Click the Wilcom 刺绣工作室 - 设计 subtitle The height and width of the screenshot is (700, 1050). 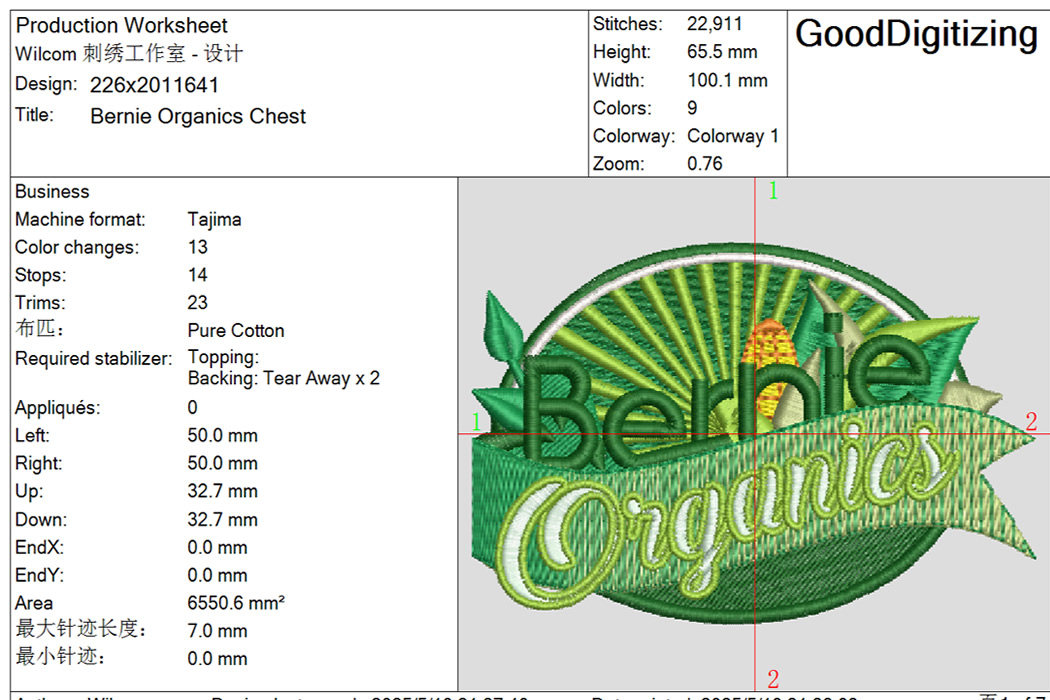click(129, 54)
